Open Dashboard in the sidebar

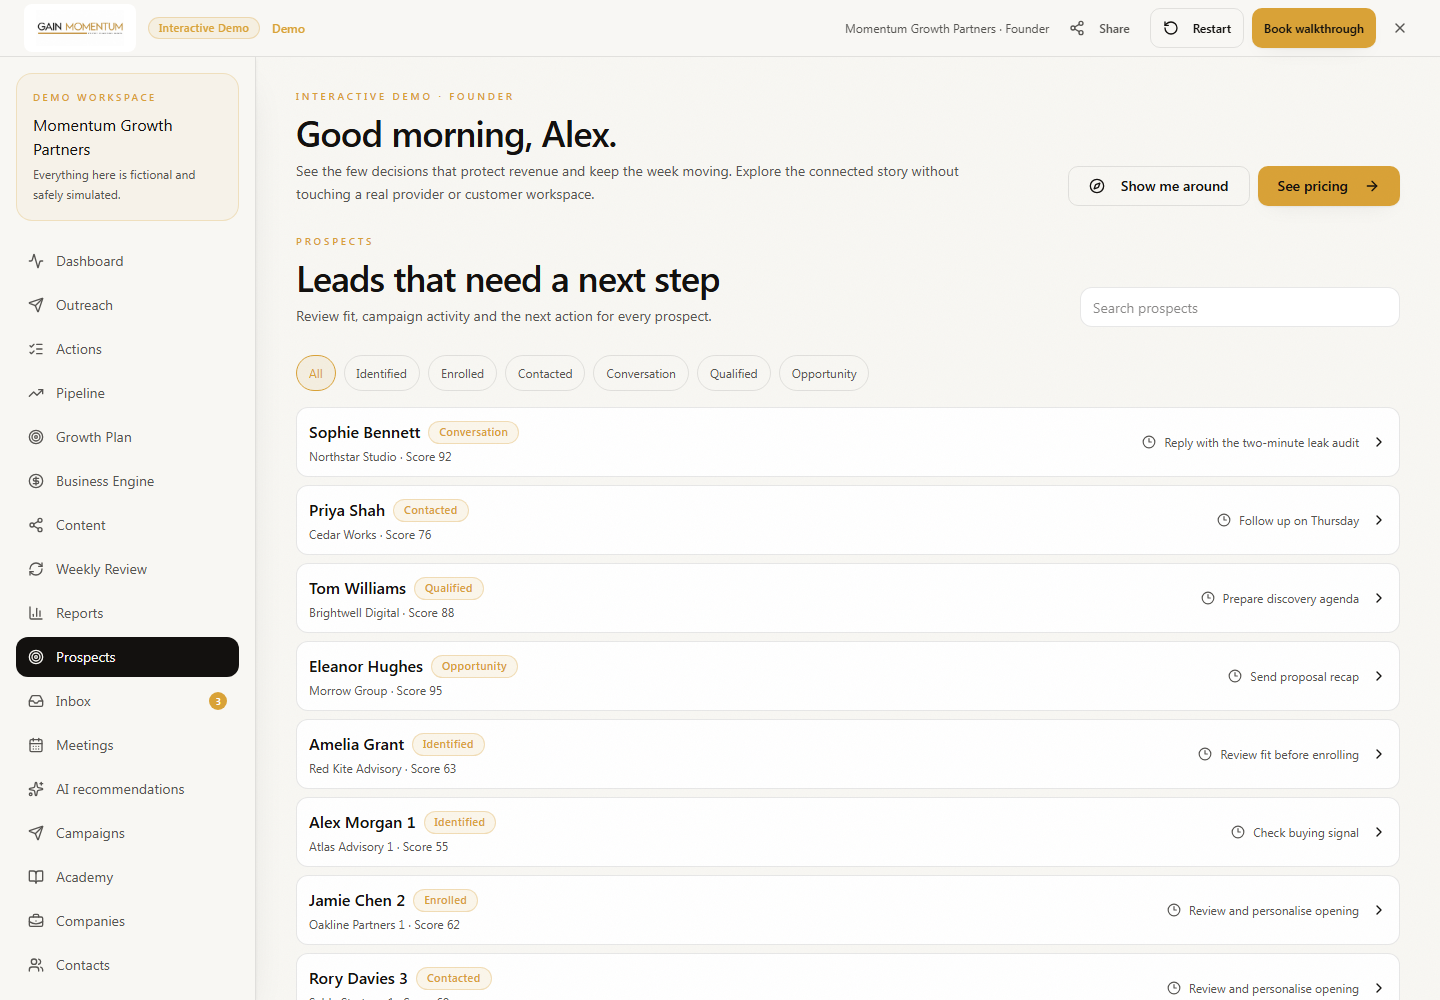click(127, 261)
